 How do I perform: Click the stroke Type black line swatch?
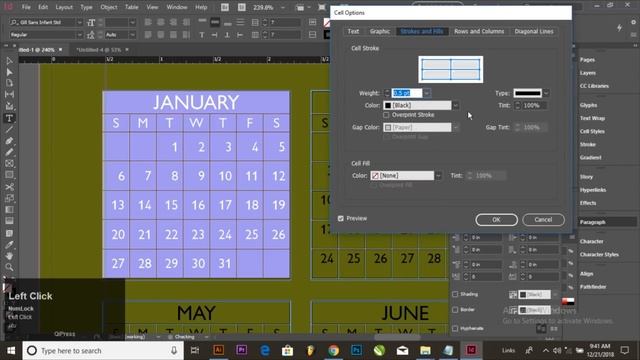[x=527, y=93]
